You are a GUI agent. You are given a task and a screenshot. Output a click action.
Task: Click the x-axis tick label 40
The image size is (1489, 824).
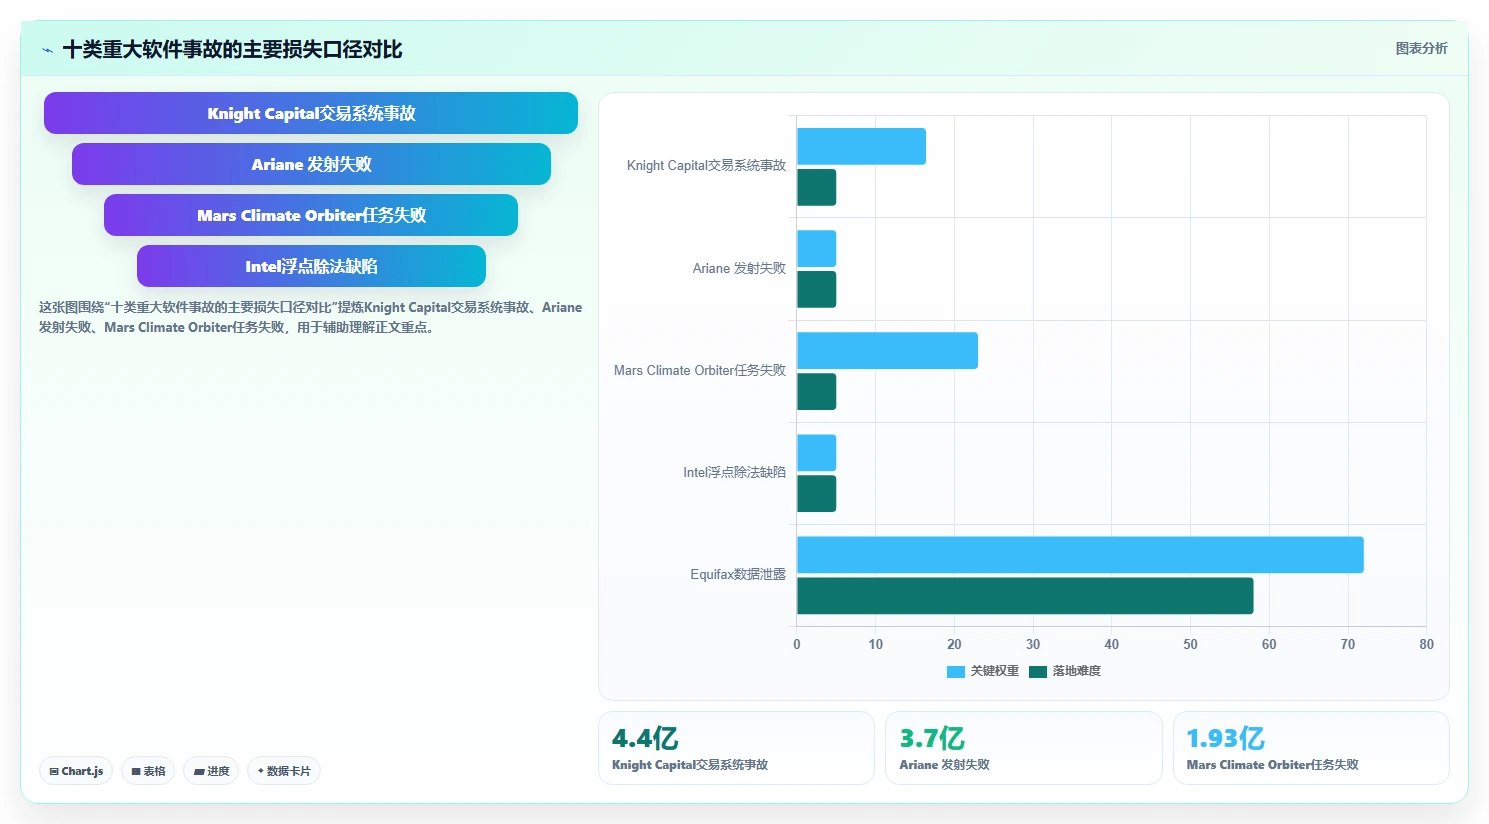(x=1112, y=644)
